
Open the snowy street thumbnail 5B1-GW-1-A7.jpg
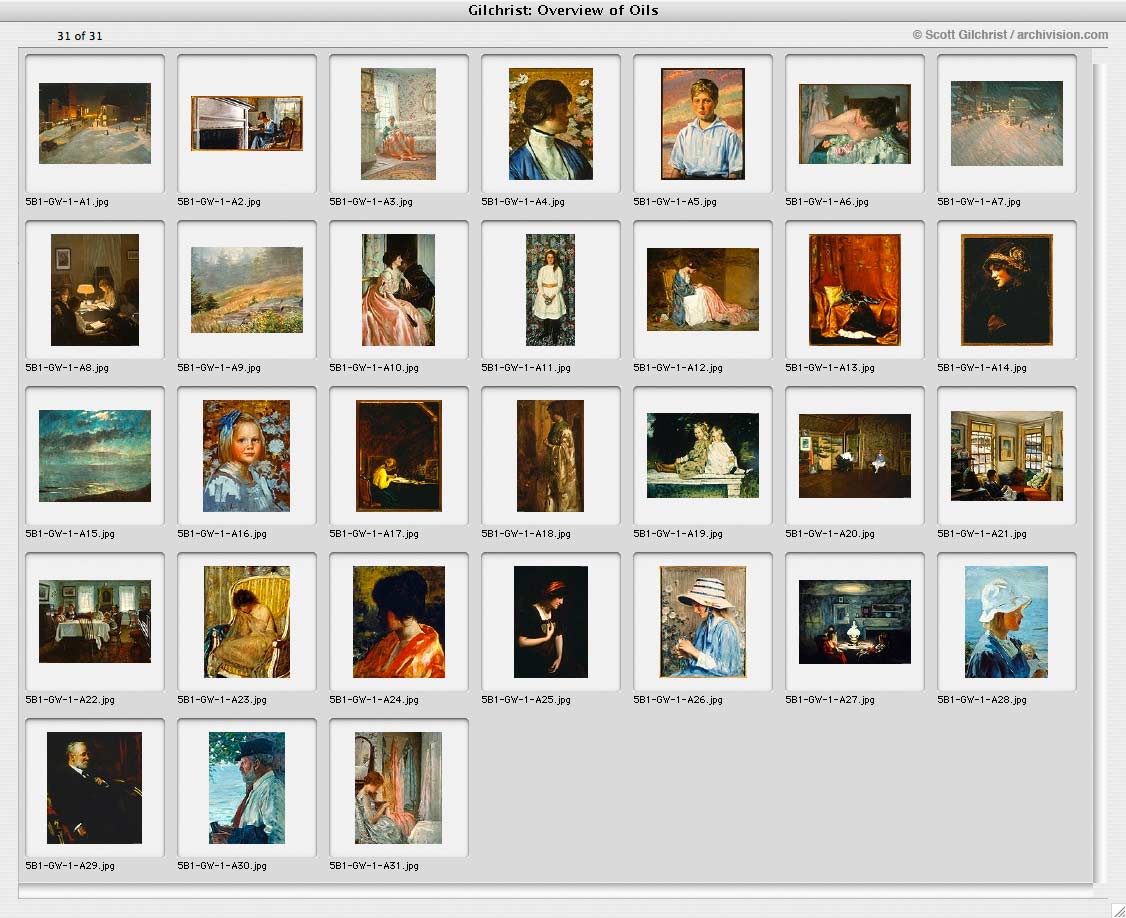1007,124
